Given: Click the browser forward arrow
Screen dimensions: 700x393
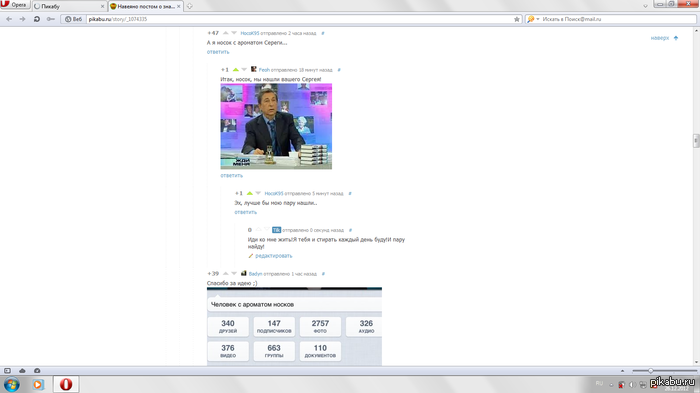Looking at the screenshot, I should pyautogui.click(x=22, y=19).
